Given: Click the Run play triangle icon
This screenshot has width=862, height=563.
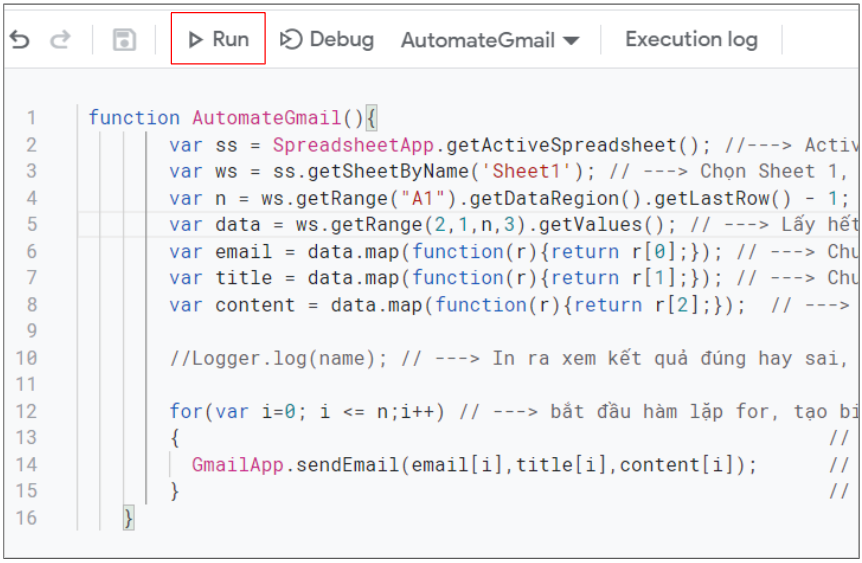Looking at the screenshot, I should (x=195, y=40).
